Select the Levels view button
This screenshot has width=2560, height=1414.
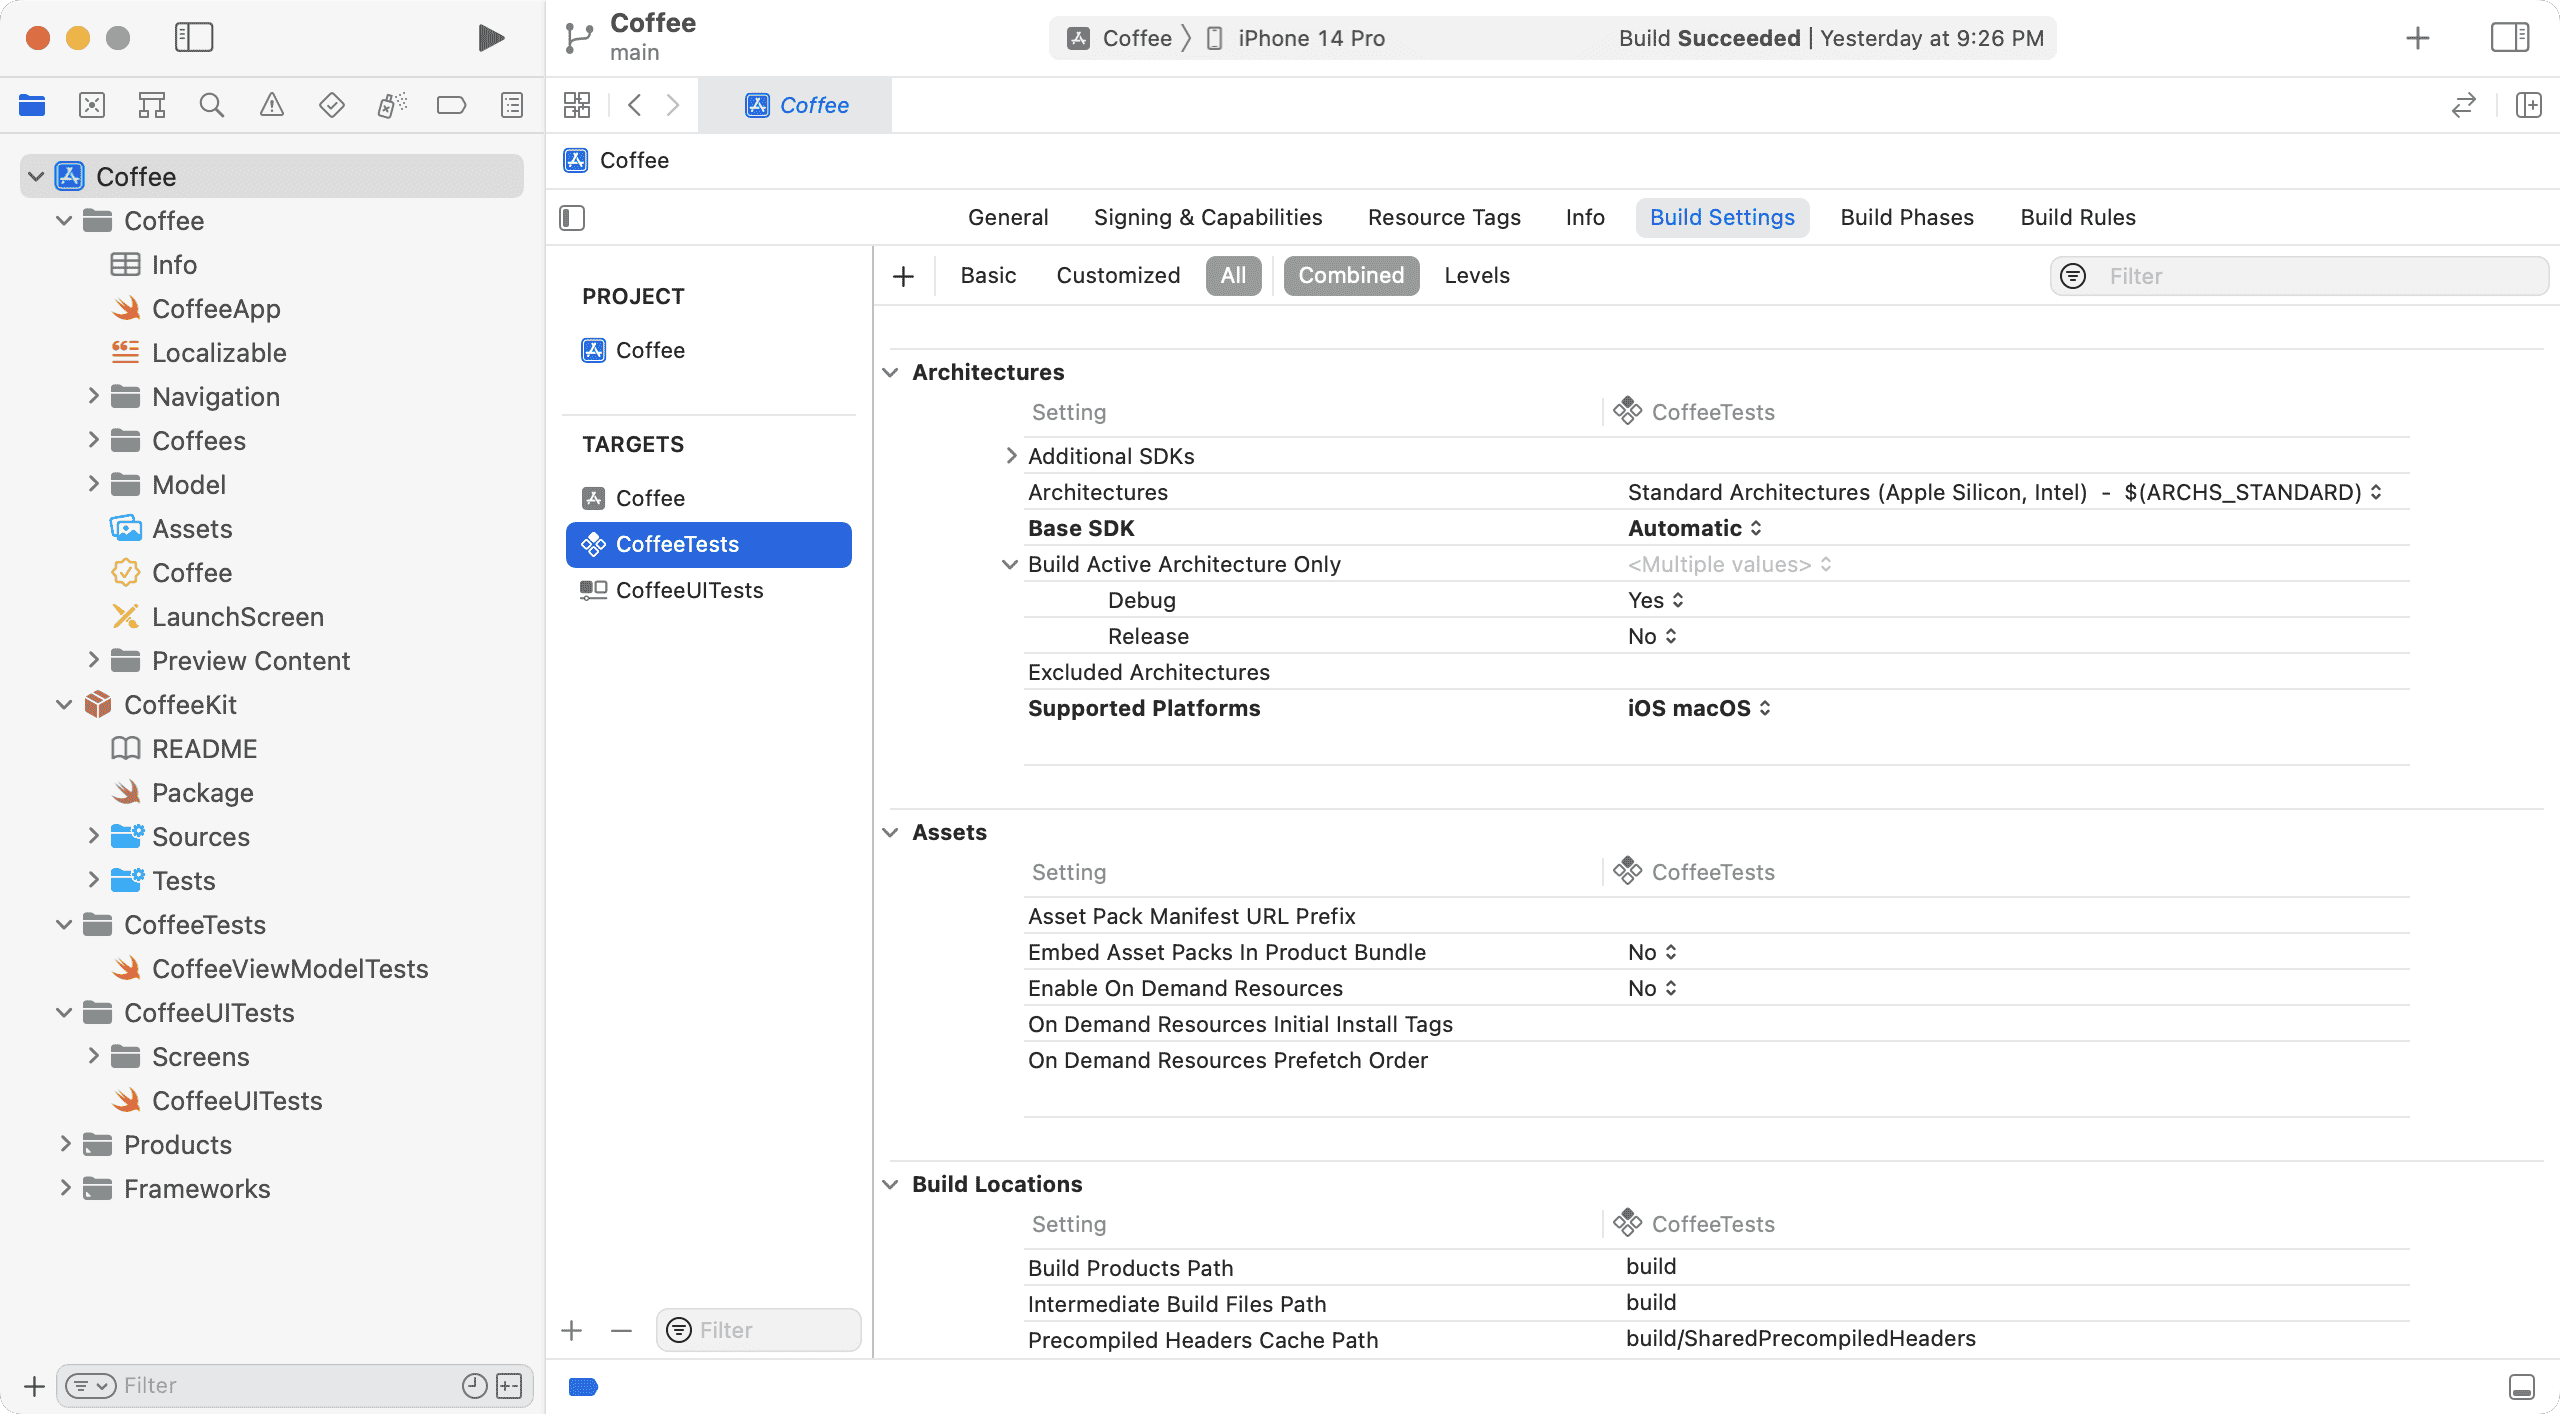click(1476, 276)
